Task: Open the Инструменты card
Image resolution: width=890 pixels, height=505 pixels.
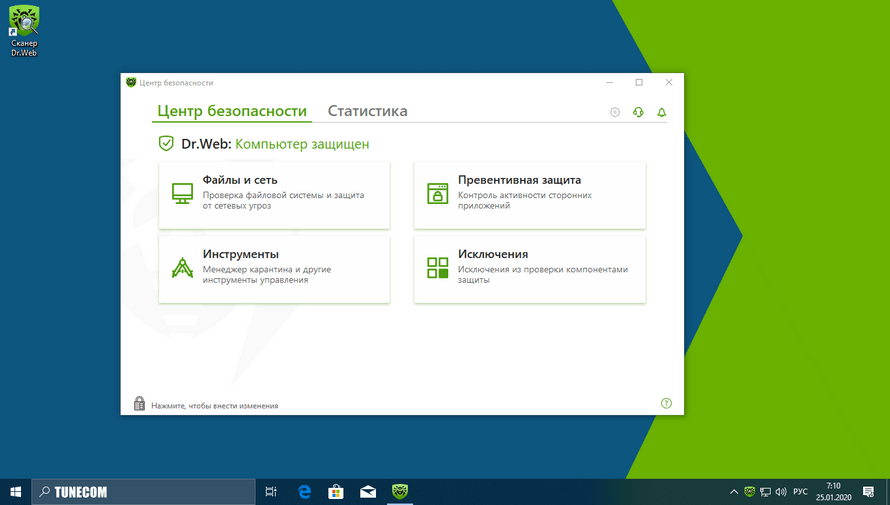Action: coord(274,270)
